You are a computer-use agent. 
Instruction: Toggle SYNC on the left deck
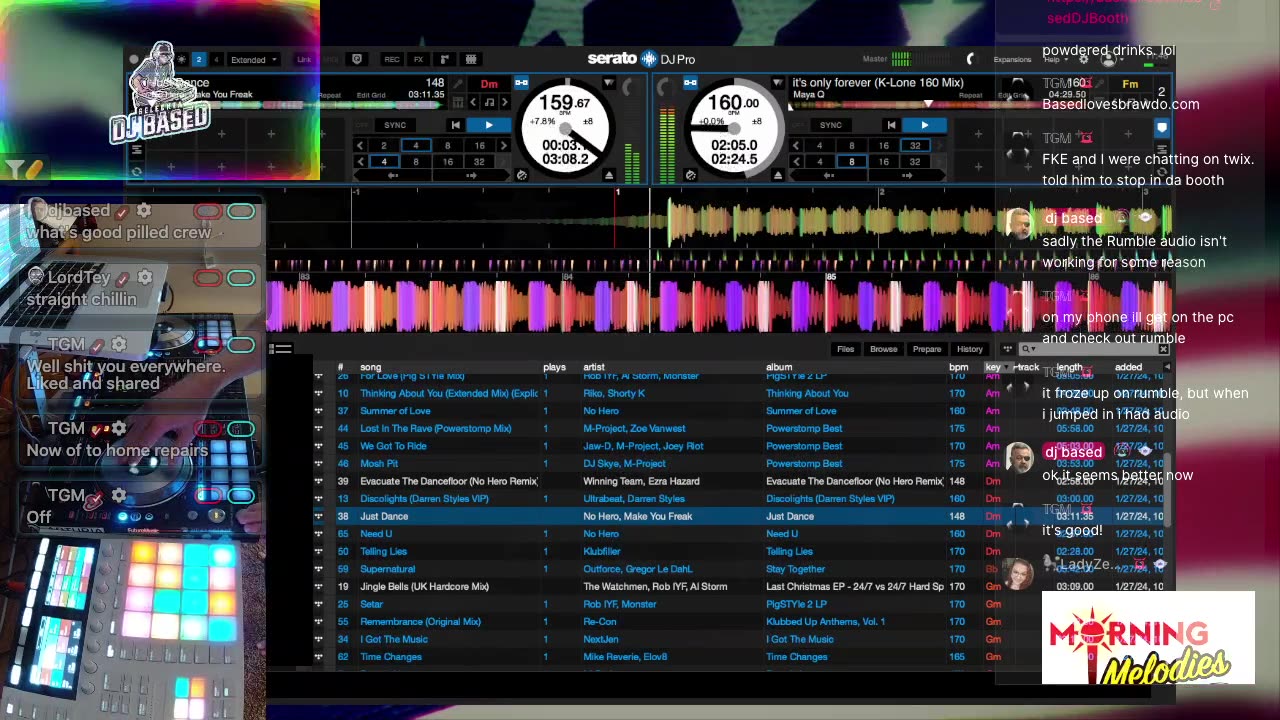[395, 125]
